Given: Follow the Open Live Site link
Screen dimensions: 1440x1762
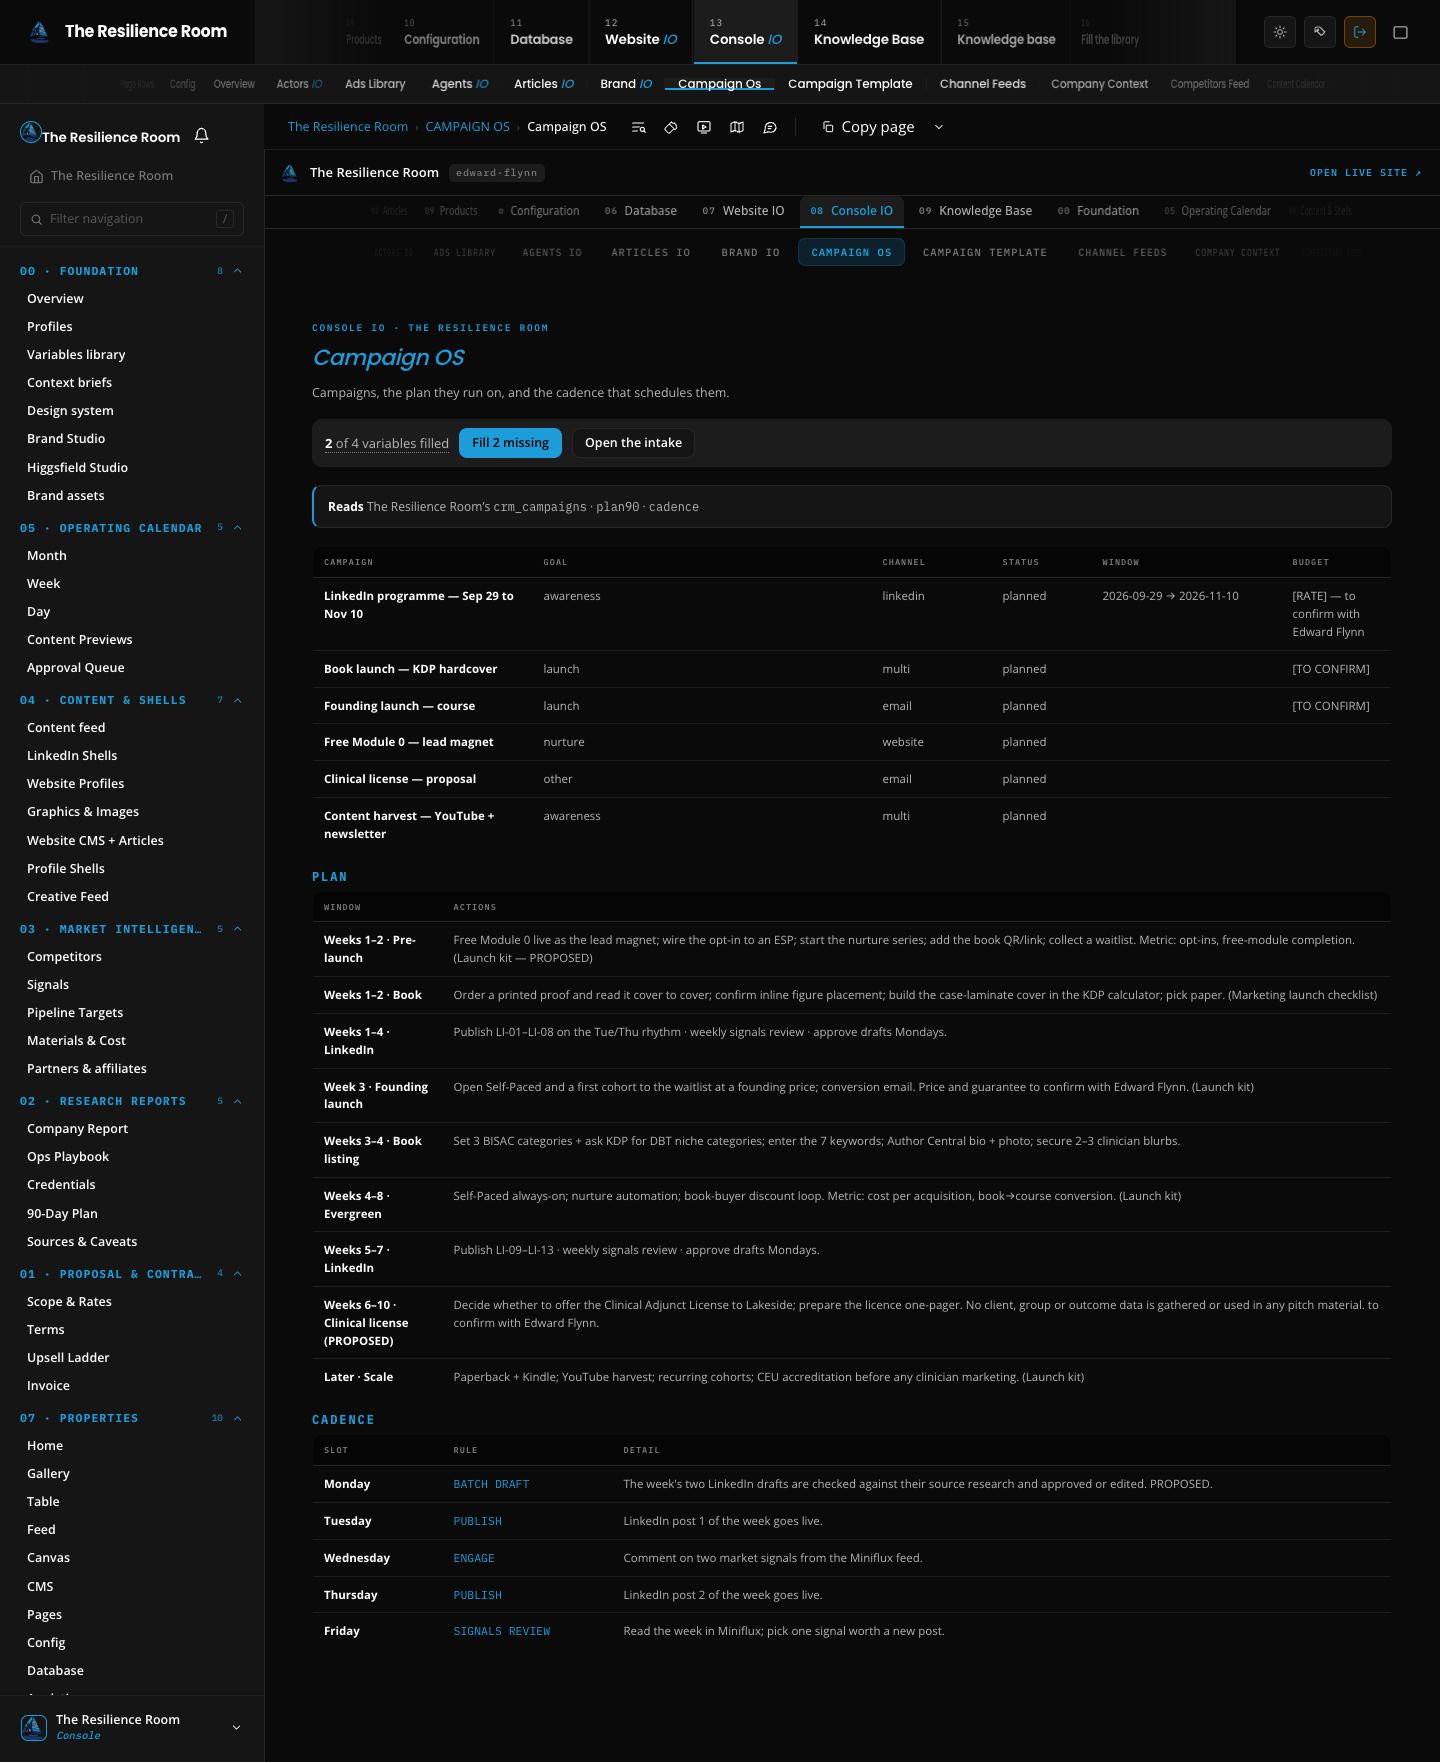Looking at the screenshot, I should 1365,173.
